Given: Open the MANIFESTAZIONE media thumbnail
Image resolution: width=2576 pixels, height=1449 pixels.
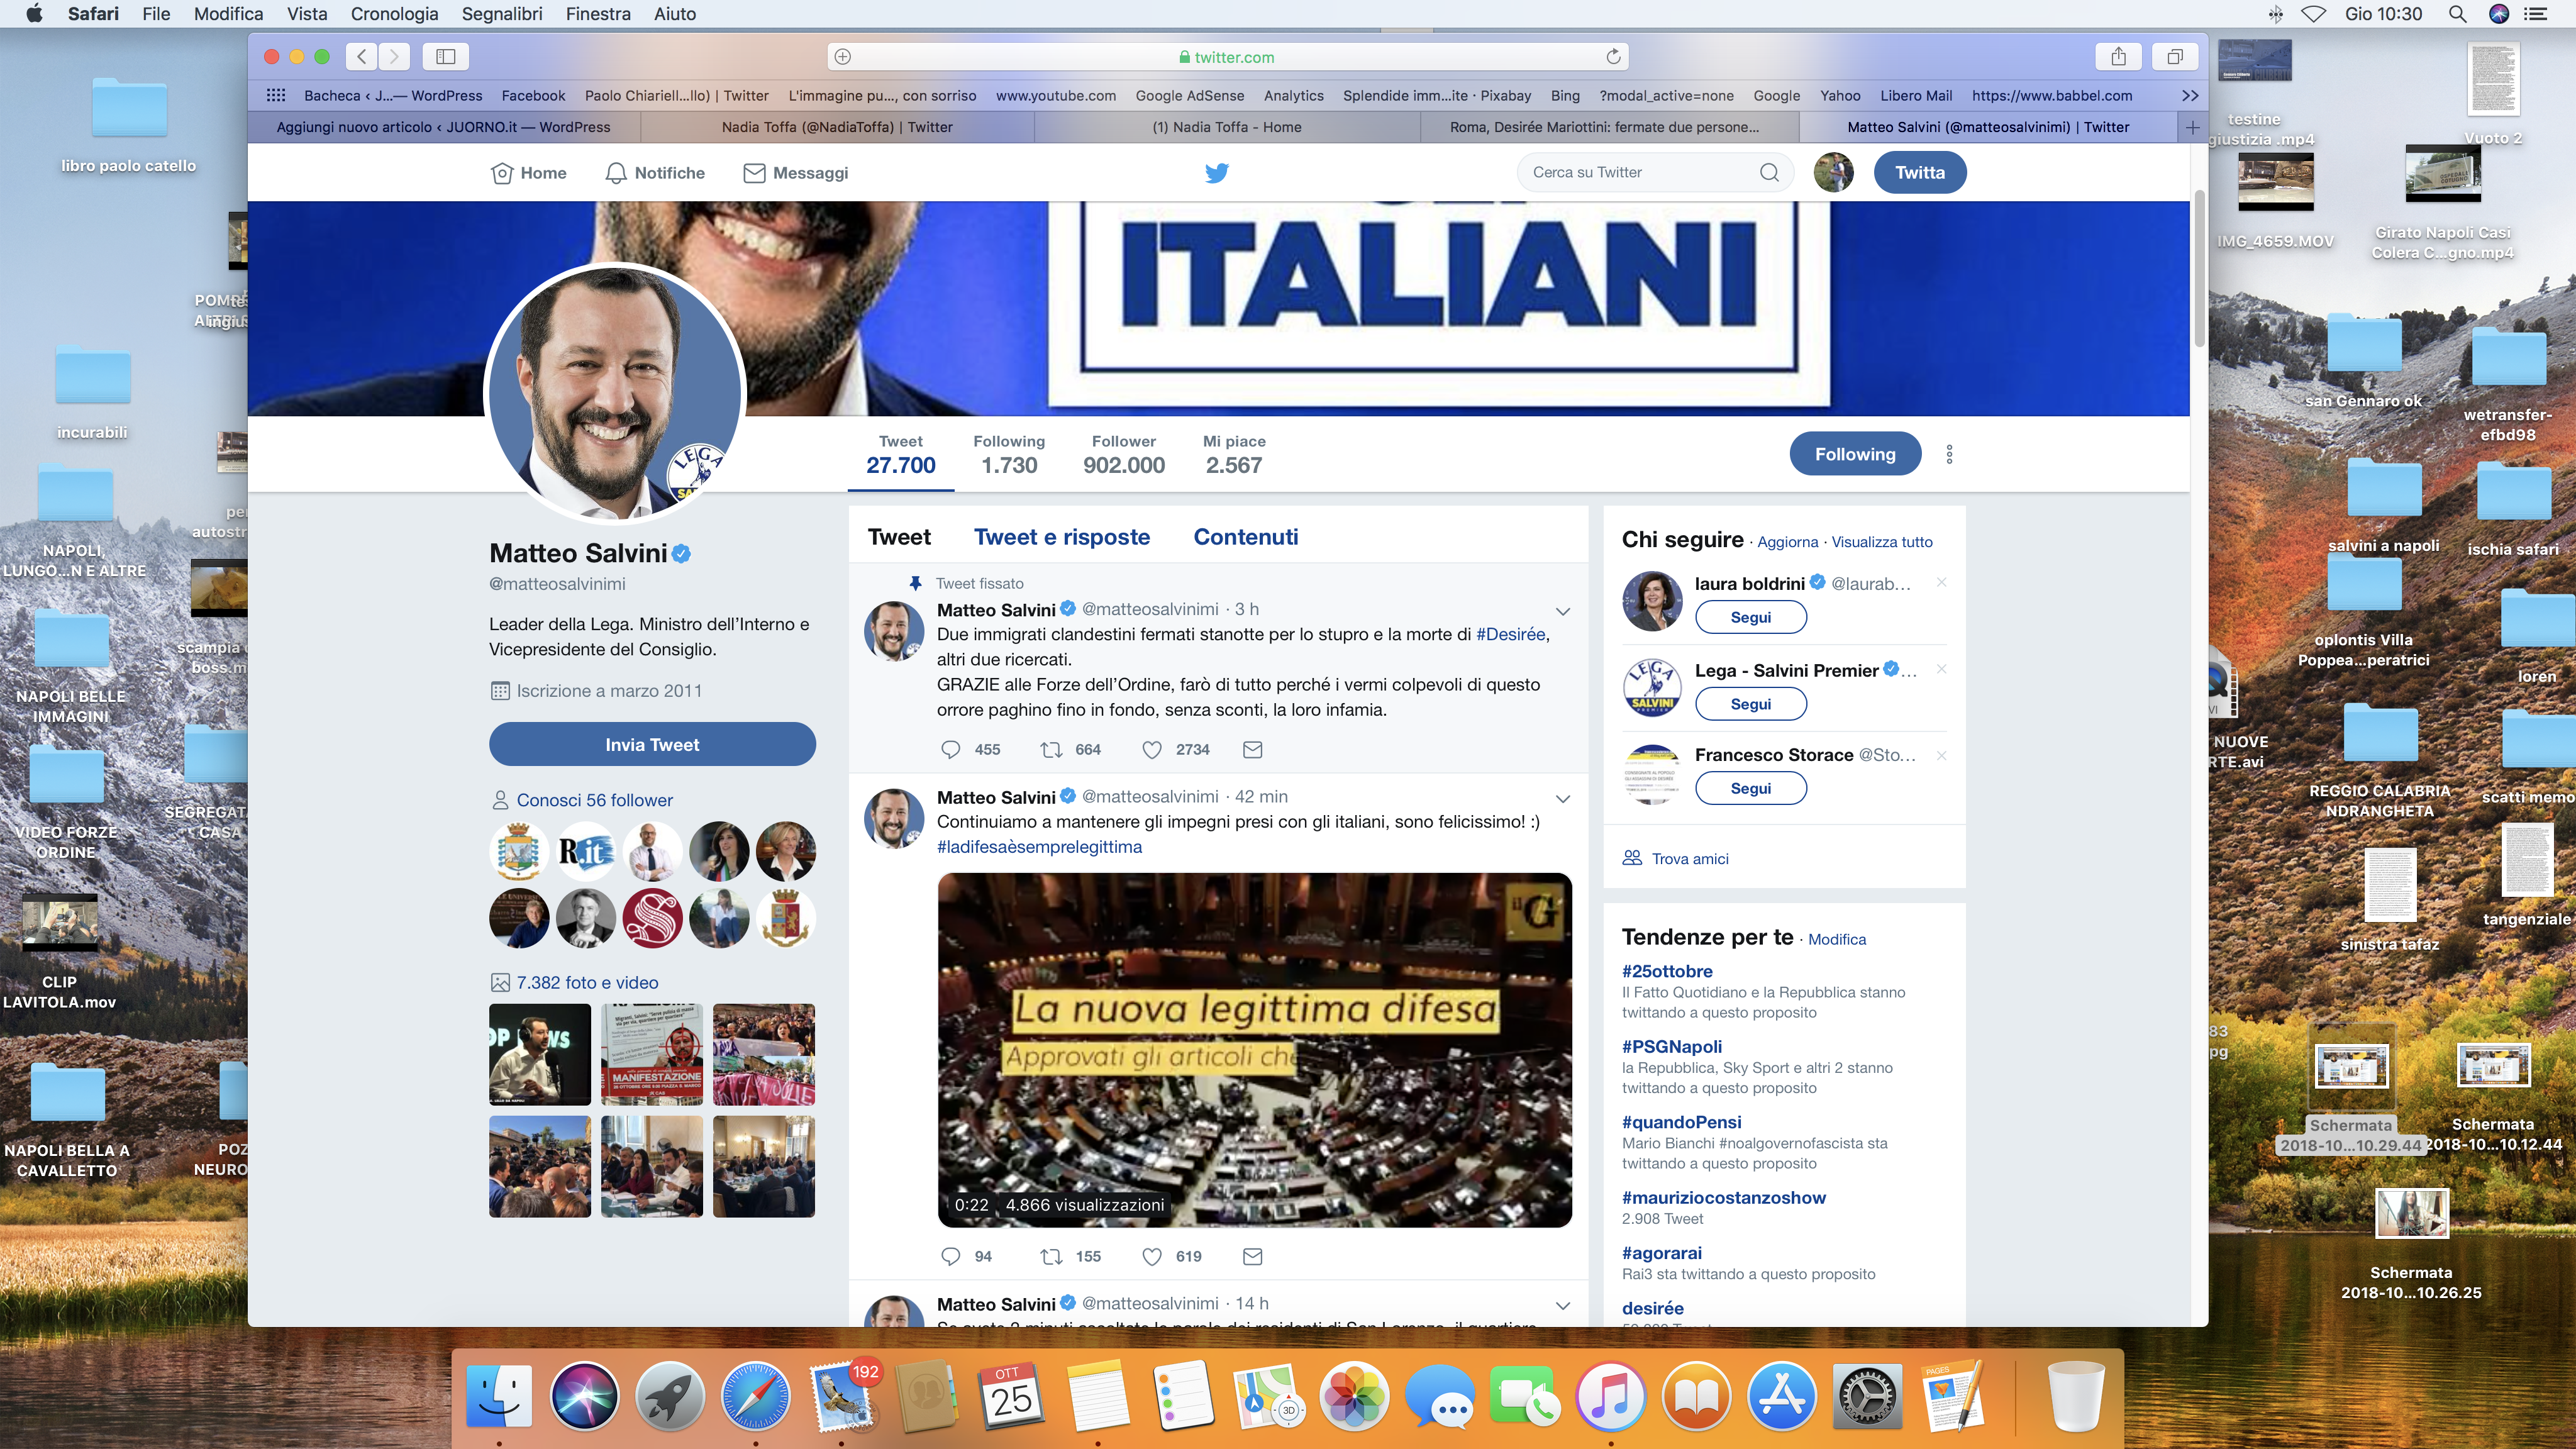Looking at the screenshot, I should [651, 1054].
